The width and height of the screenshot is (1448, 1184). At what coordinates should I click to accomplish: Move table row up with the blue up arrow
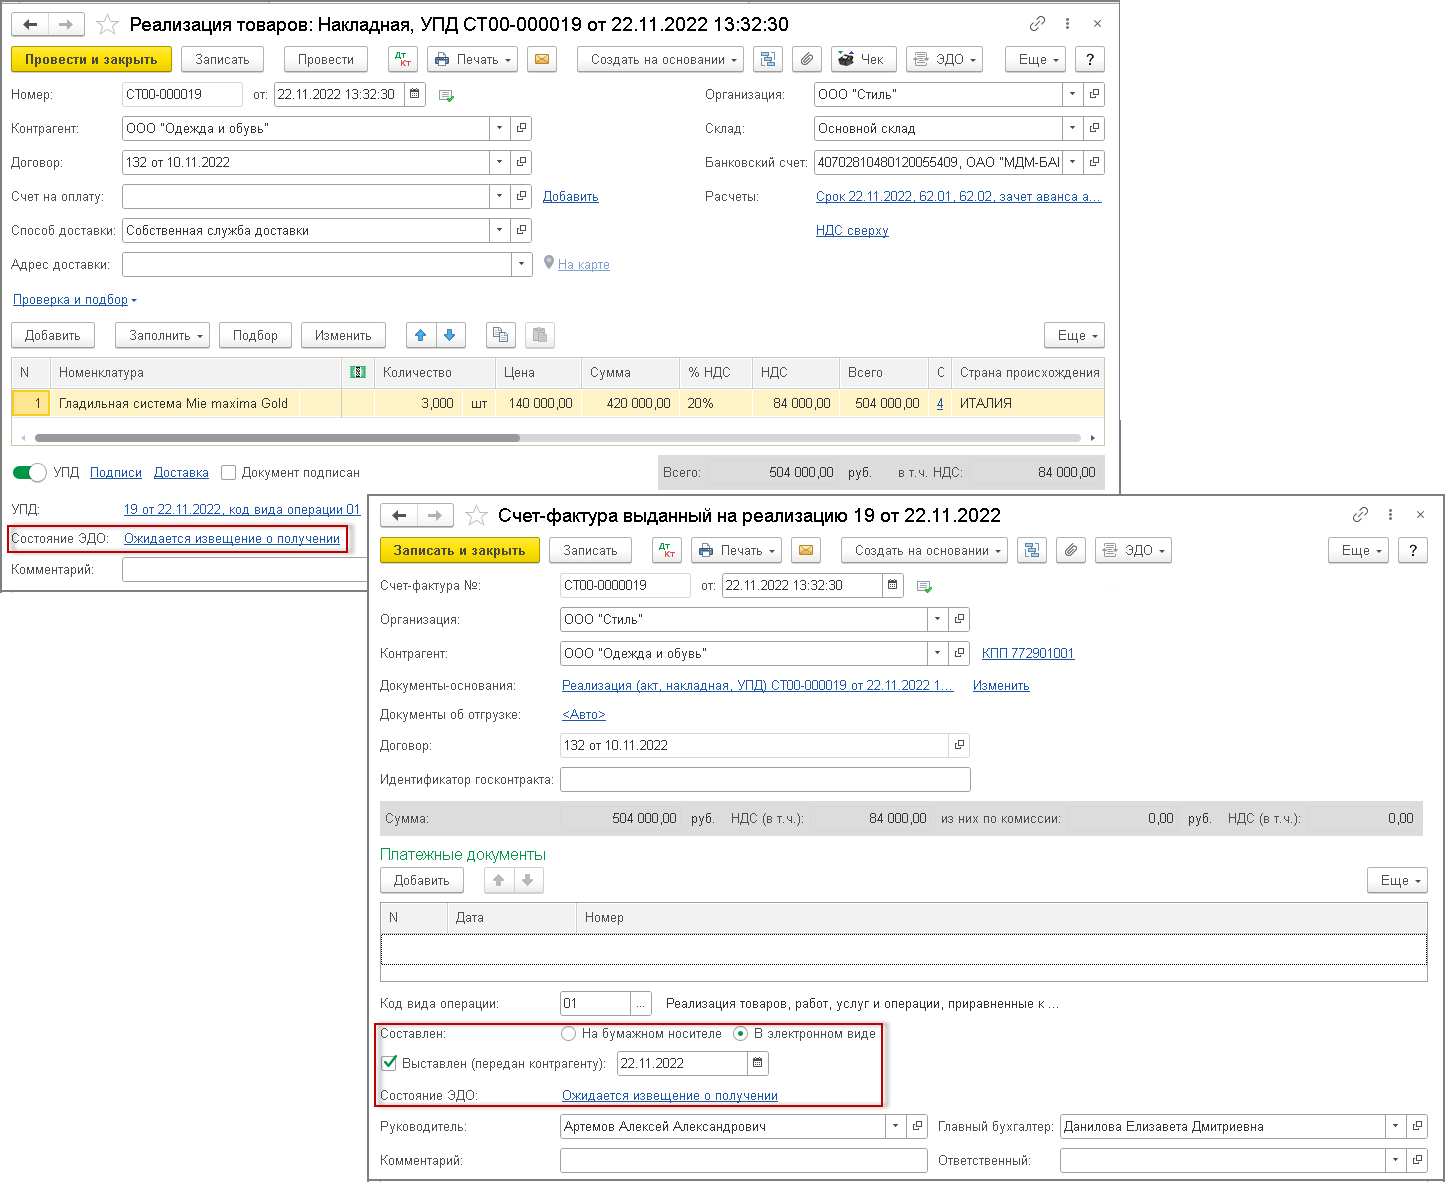point(421,335)
